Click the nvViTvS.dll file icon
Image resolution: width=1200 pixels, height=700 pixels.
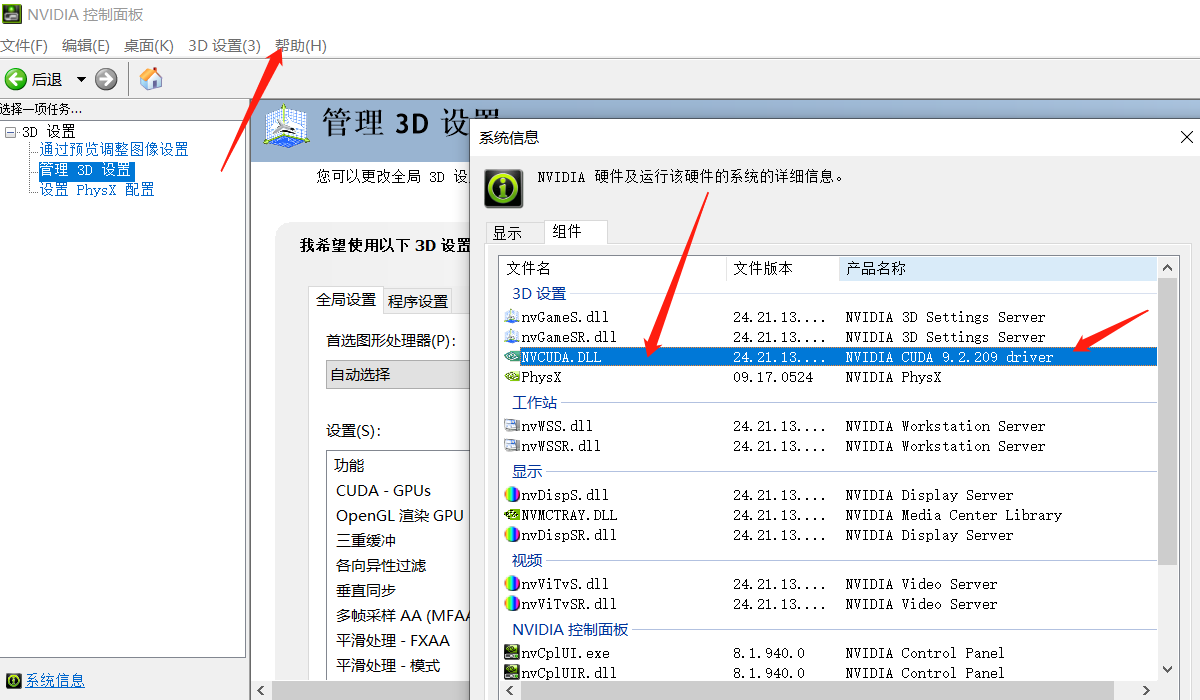click(512, 584)
